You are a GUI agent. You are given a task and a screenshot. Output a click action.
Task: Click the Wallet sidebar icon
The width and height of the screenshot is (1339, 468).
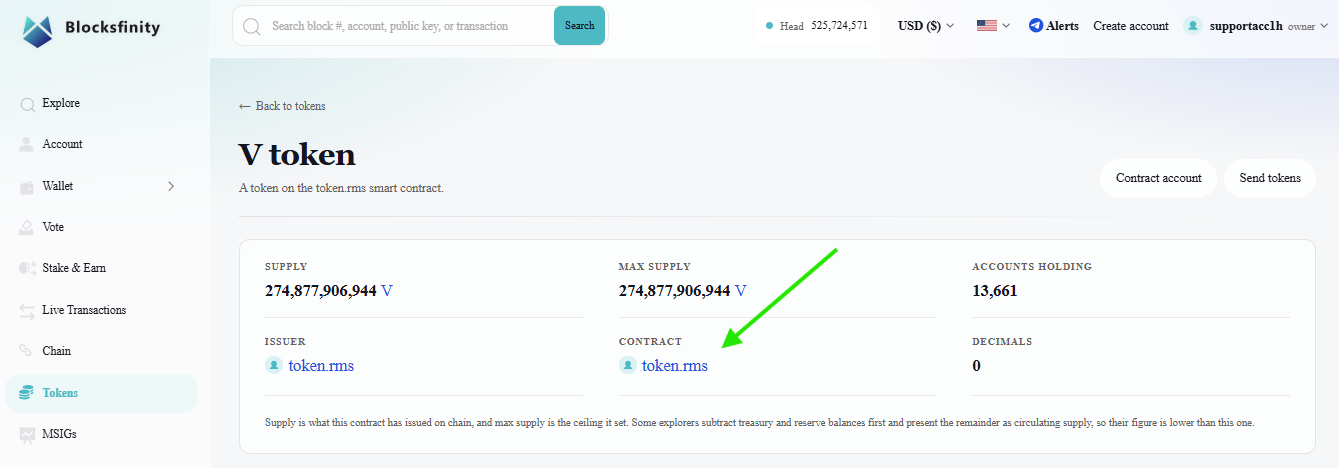(27, 187)
